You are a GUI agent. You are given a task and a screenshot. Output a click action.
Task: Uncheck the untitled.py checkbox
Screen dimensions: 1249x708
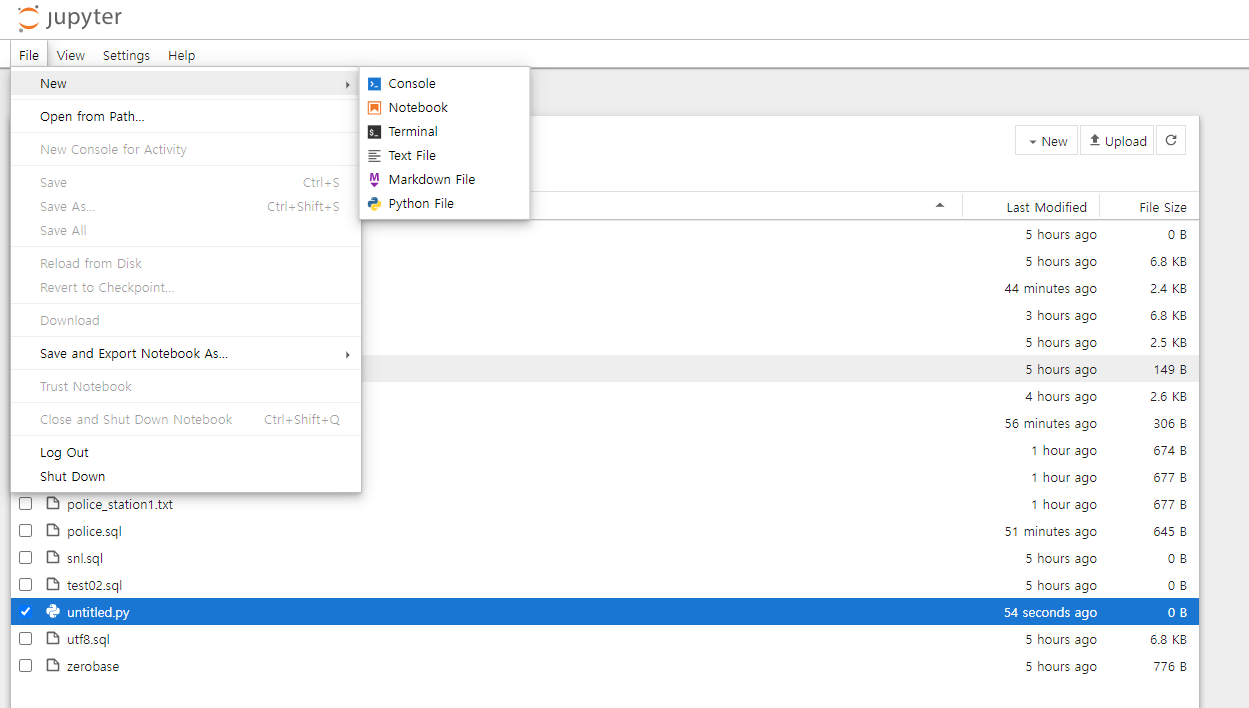26,612
